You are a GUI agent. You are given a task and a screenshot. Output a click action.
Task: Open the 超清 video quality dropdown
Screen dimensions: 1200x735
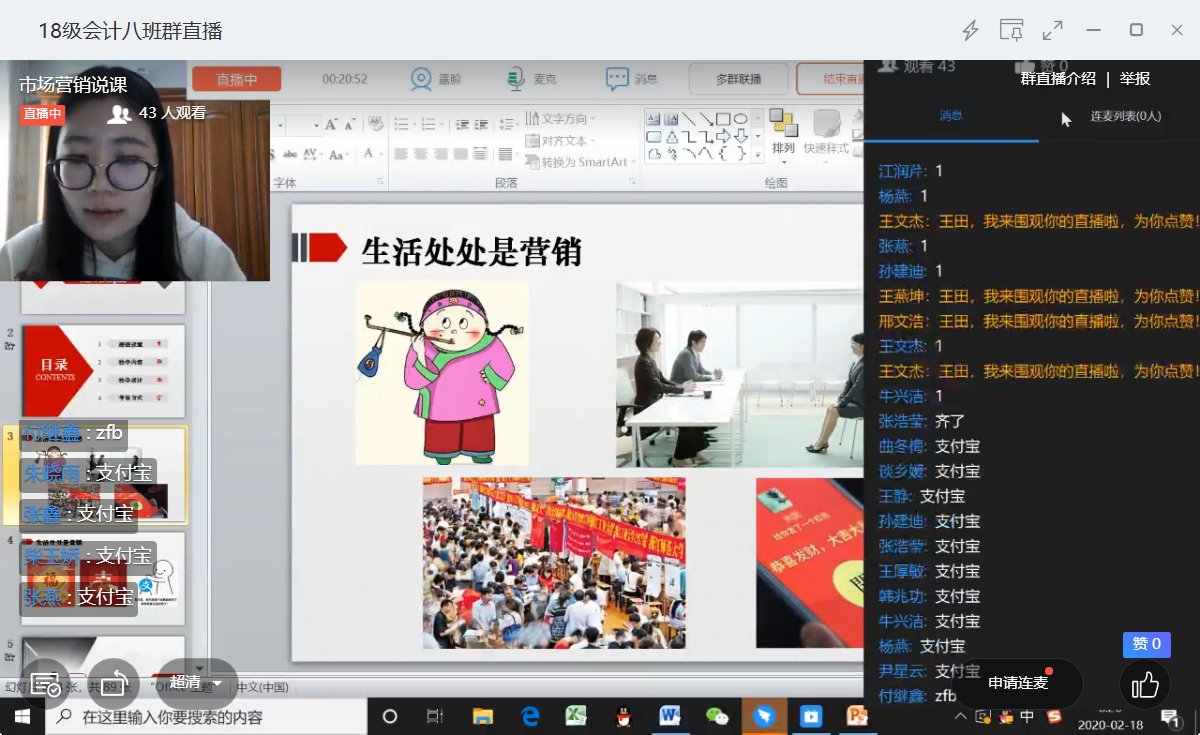pyautogui.click(x=196, y=683)
